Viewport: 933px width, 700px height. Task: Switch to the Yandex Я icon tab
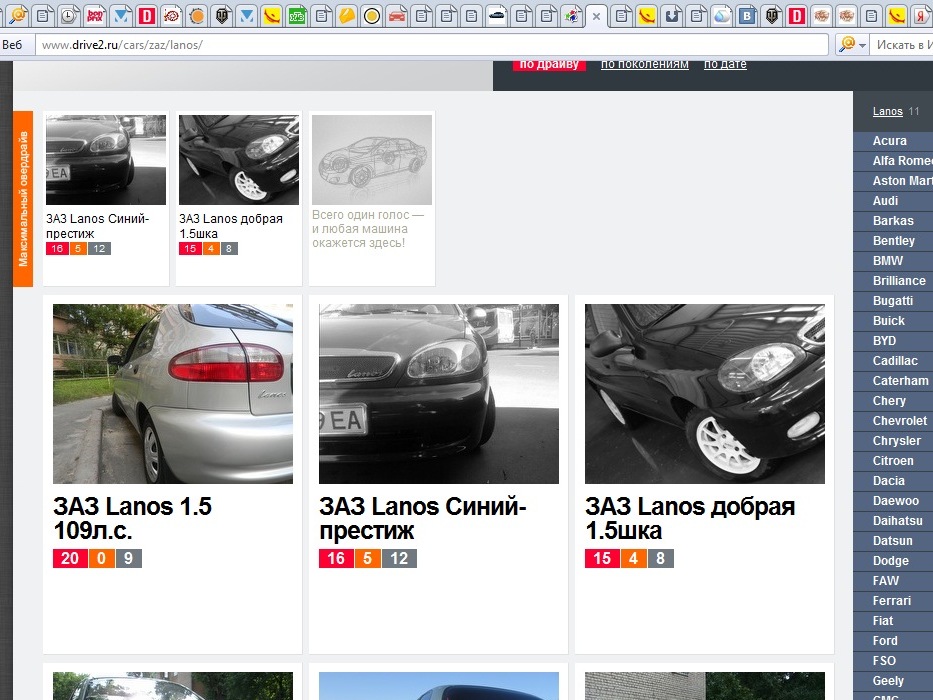tap(921, 15)
